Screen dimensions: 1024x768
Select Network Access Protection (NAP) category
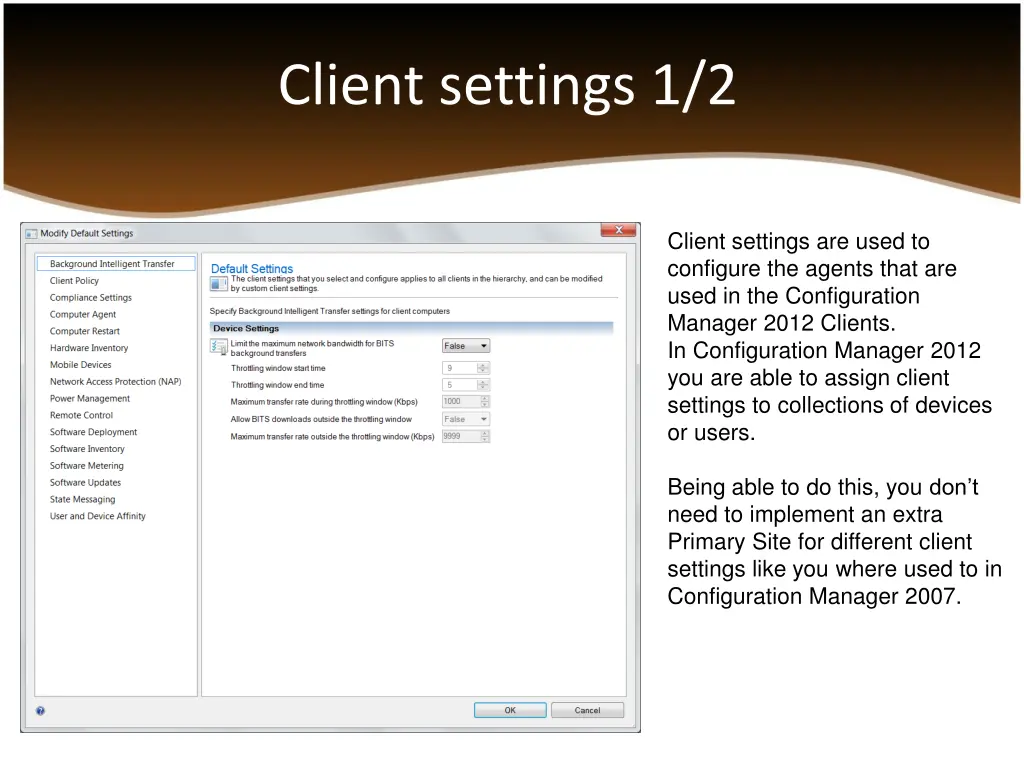click(x=116, y=382)
